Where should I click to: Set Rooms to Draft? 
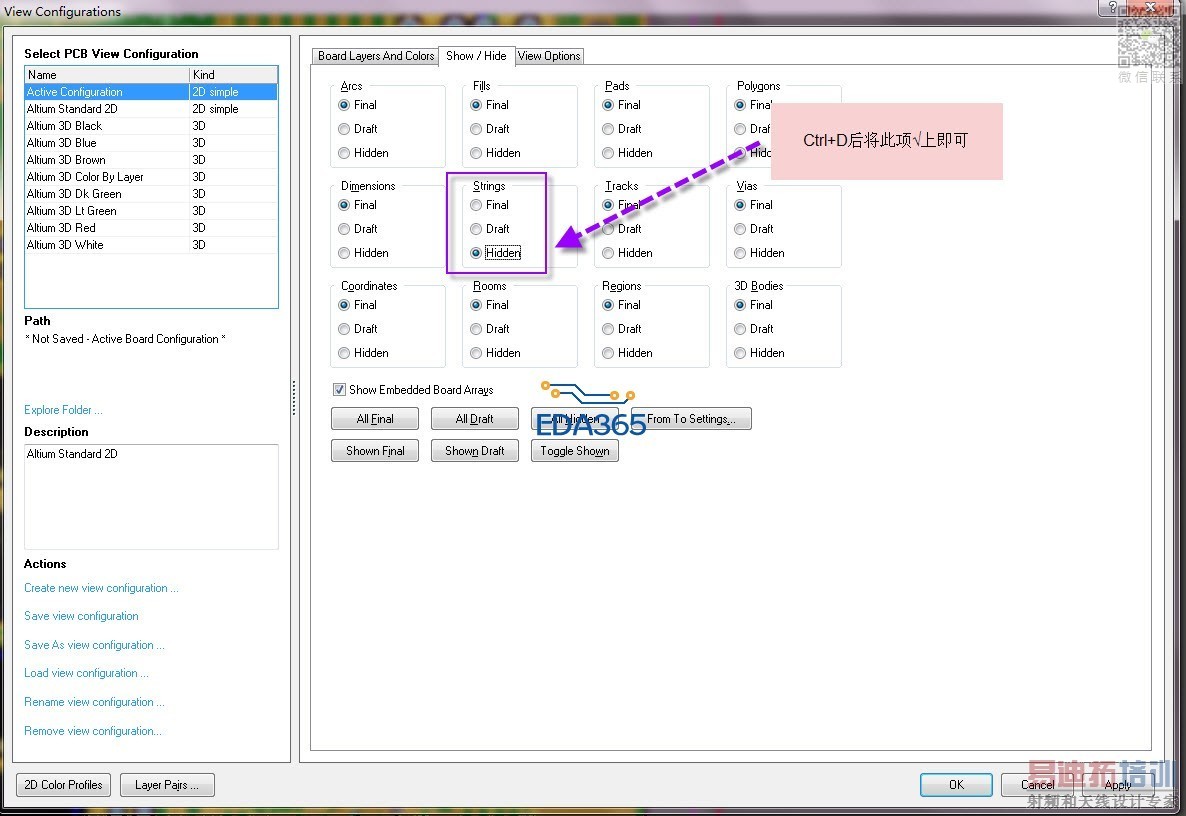476,329
